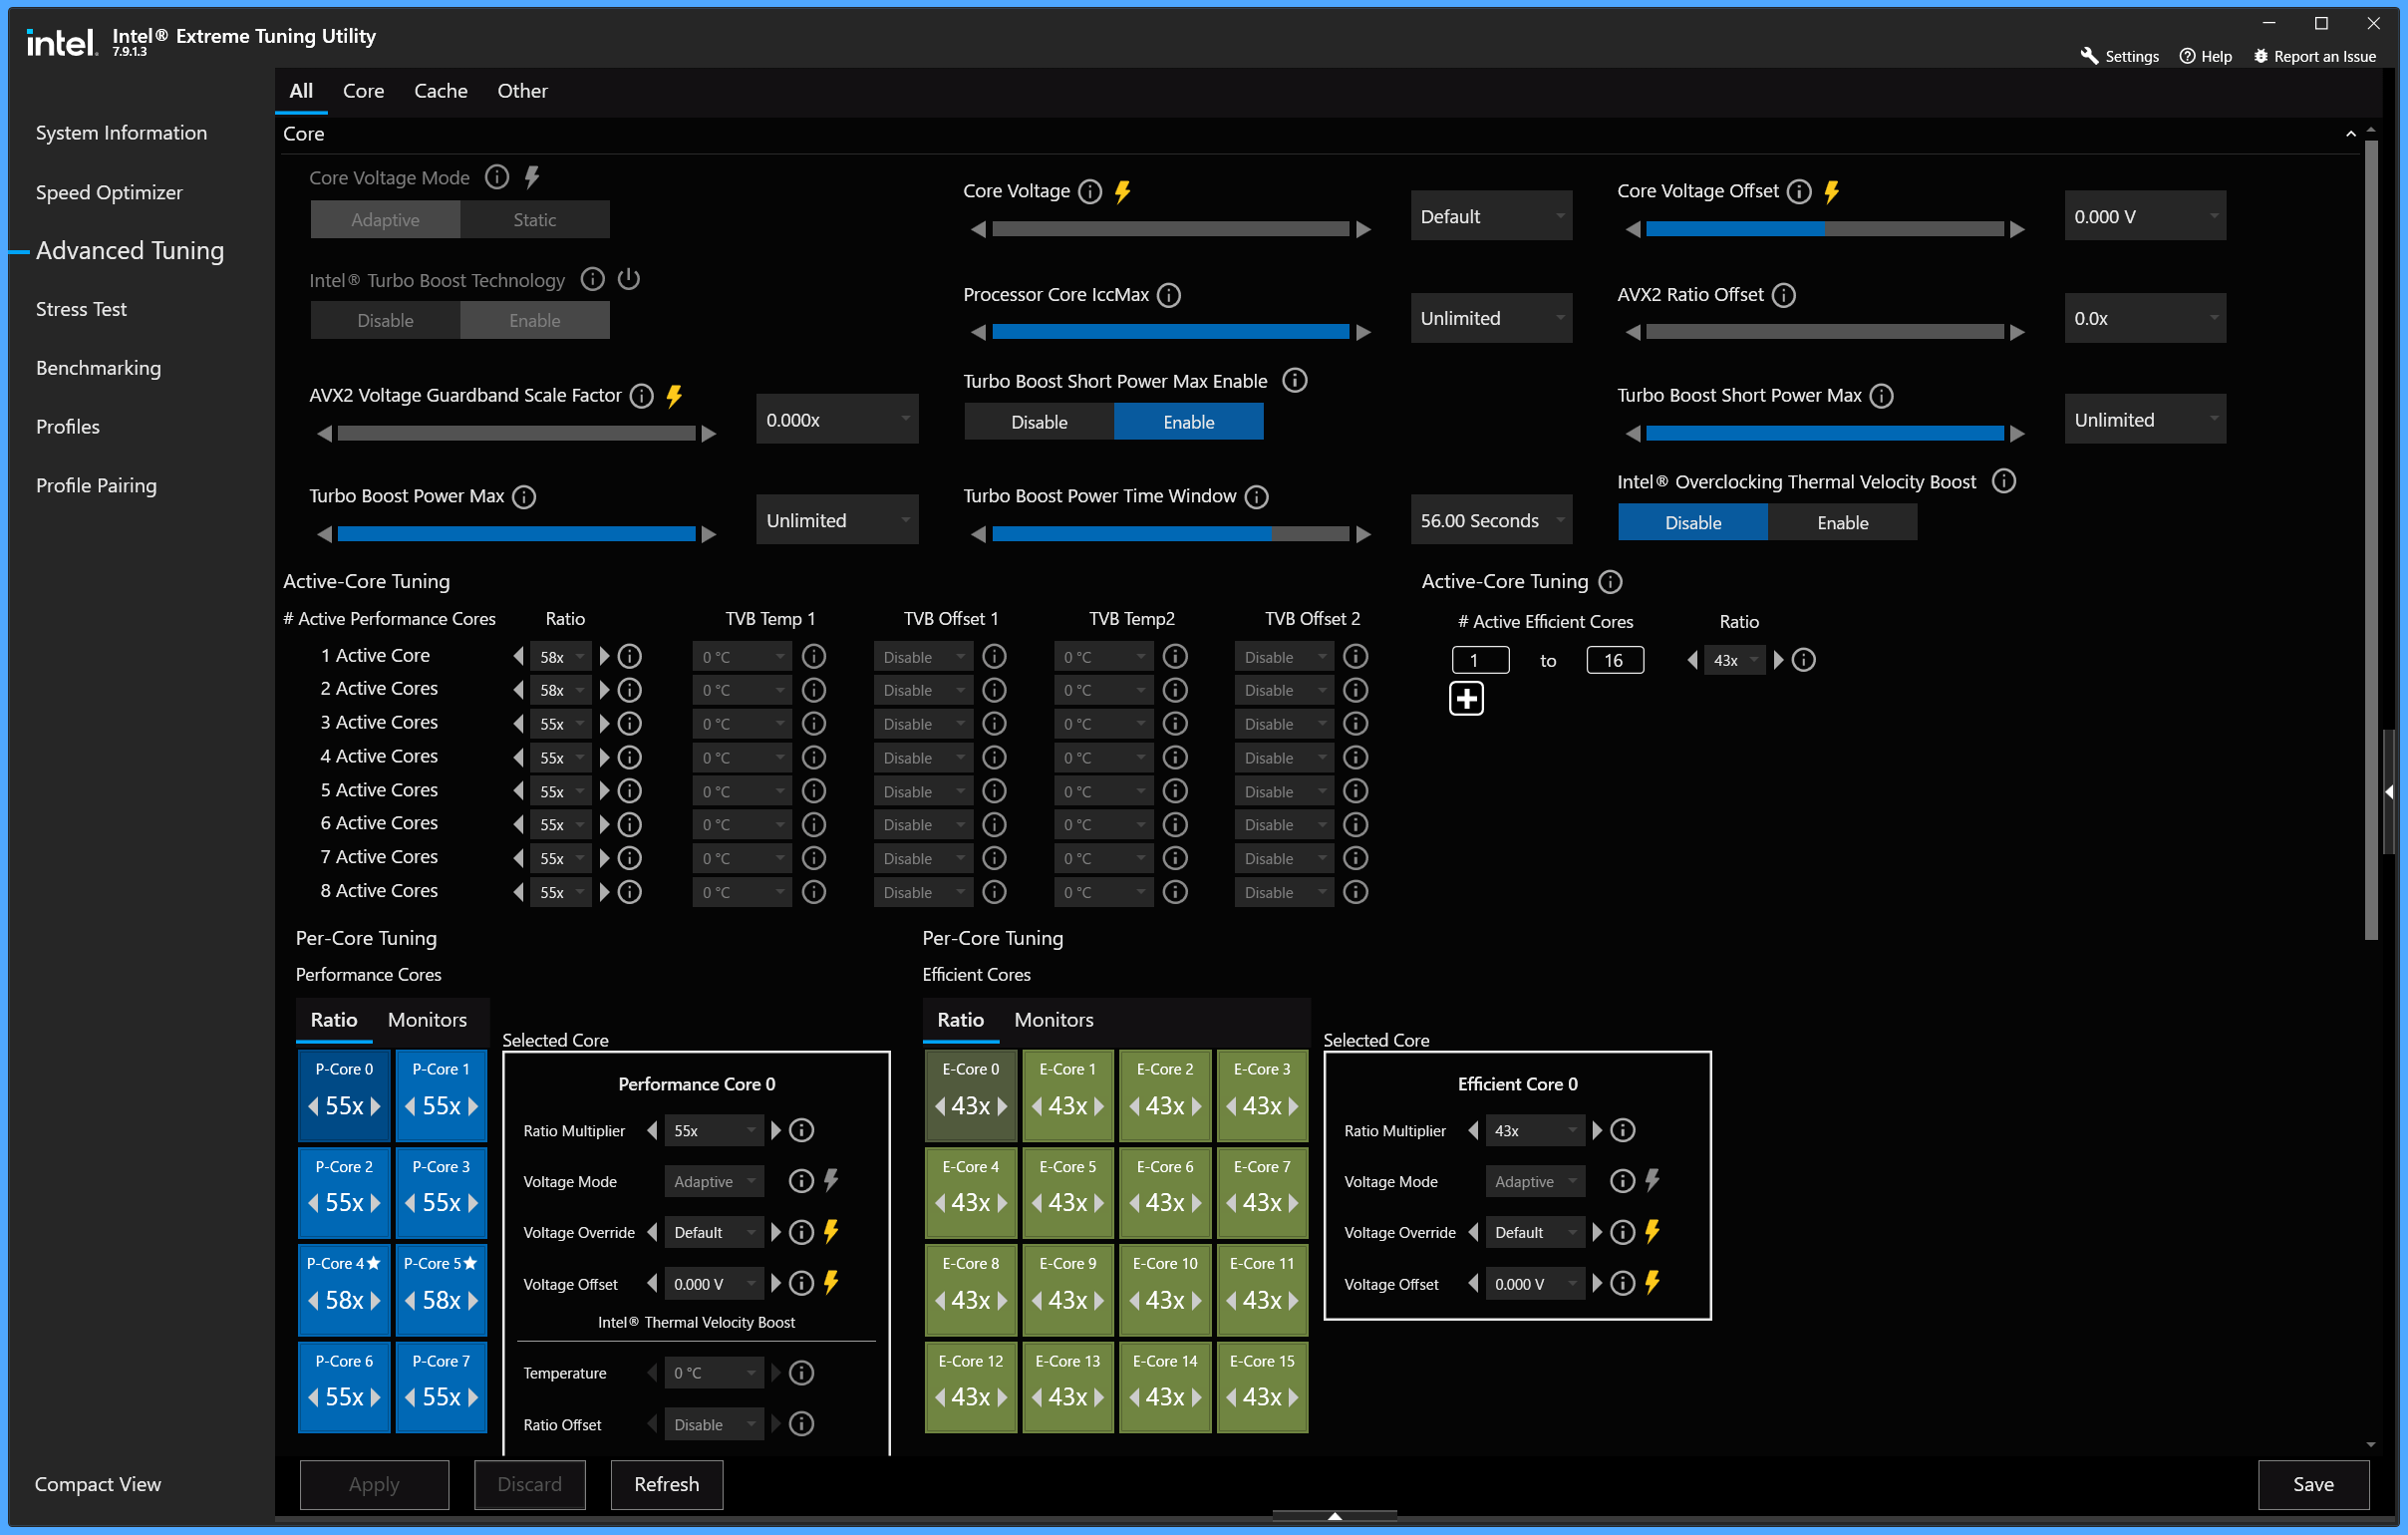2408x1535 pixels.
Task: Click the info icon next to Core Voltage Mode
Action: coord(497,177)
